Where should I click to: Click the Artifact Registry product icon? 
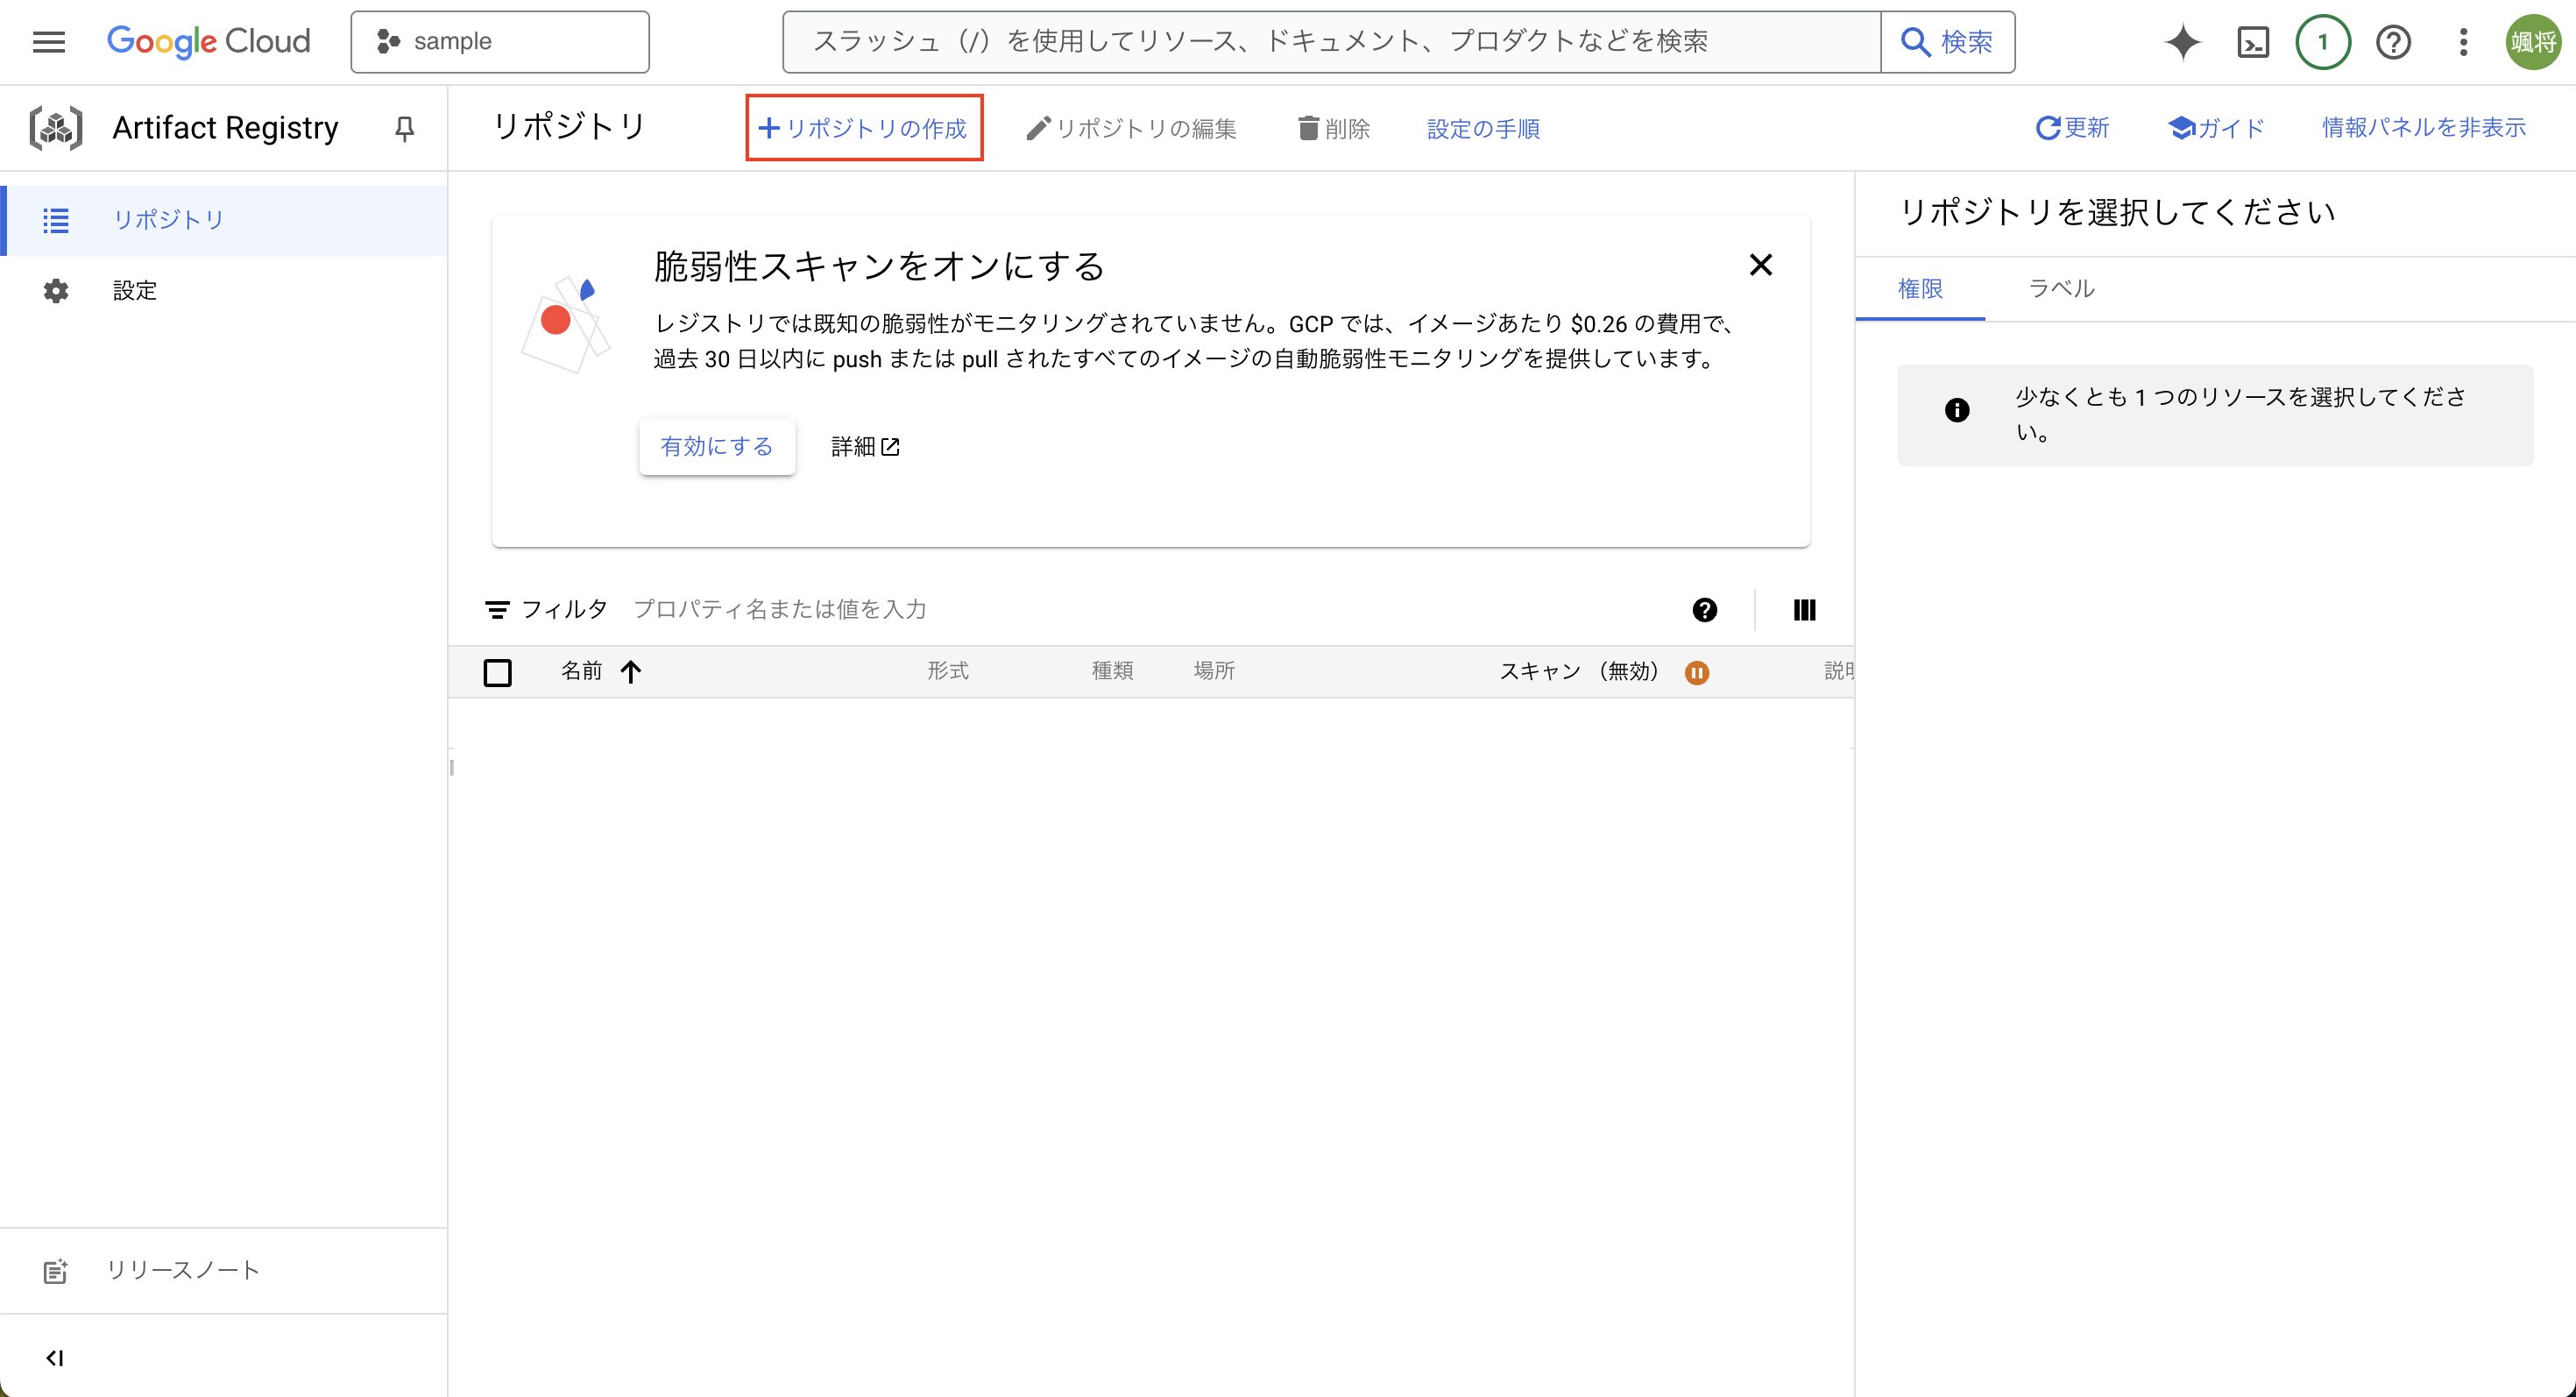coord(56,128)
